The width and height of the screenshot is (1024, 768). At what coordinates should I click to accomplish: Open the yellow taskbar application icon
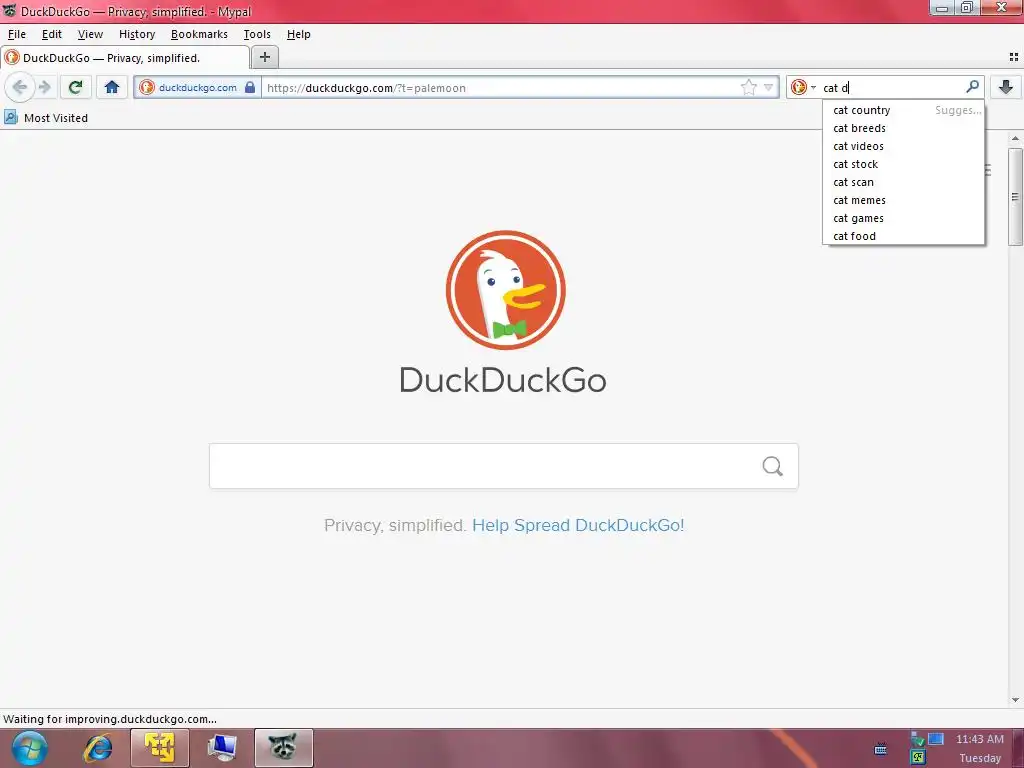point(159,748)
